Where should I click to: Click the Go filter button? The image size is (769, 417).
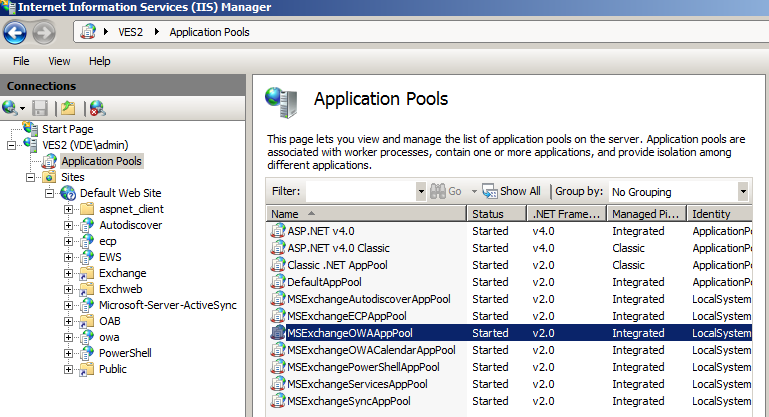tap(446, 191)
